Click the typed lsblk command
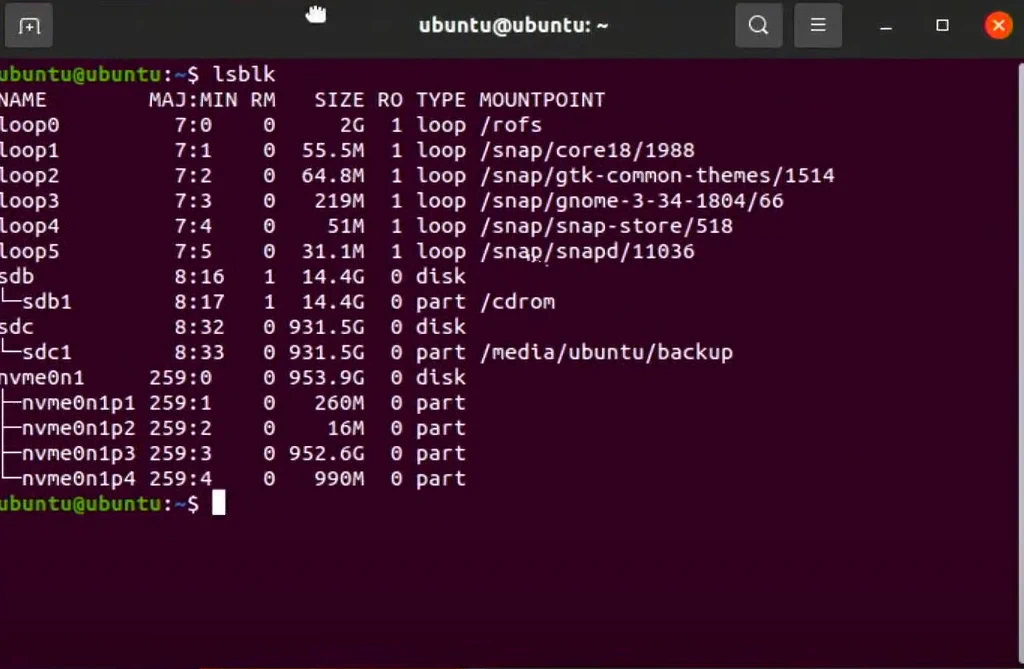This screenshot has width=1024, height=669. tap(244, 74)
